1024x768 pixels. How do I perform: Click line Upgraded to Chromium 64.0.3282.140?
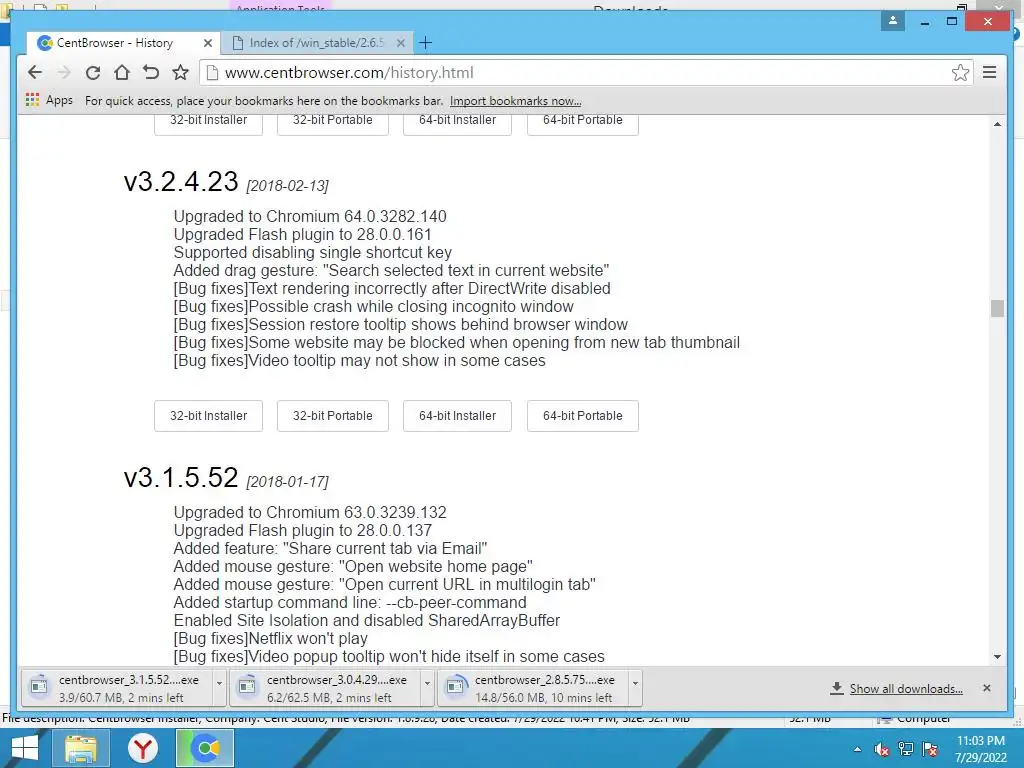click(310, 216)
